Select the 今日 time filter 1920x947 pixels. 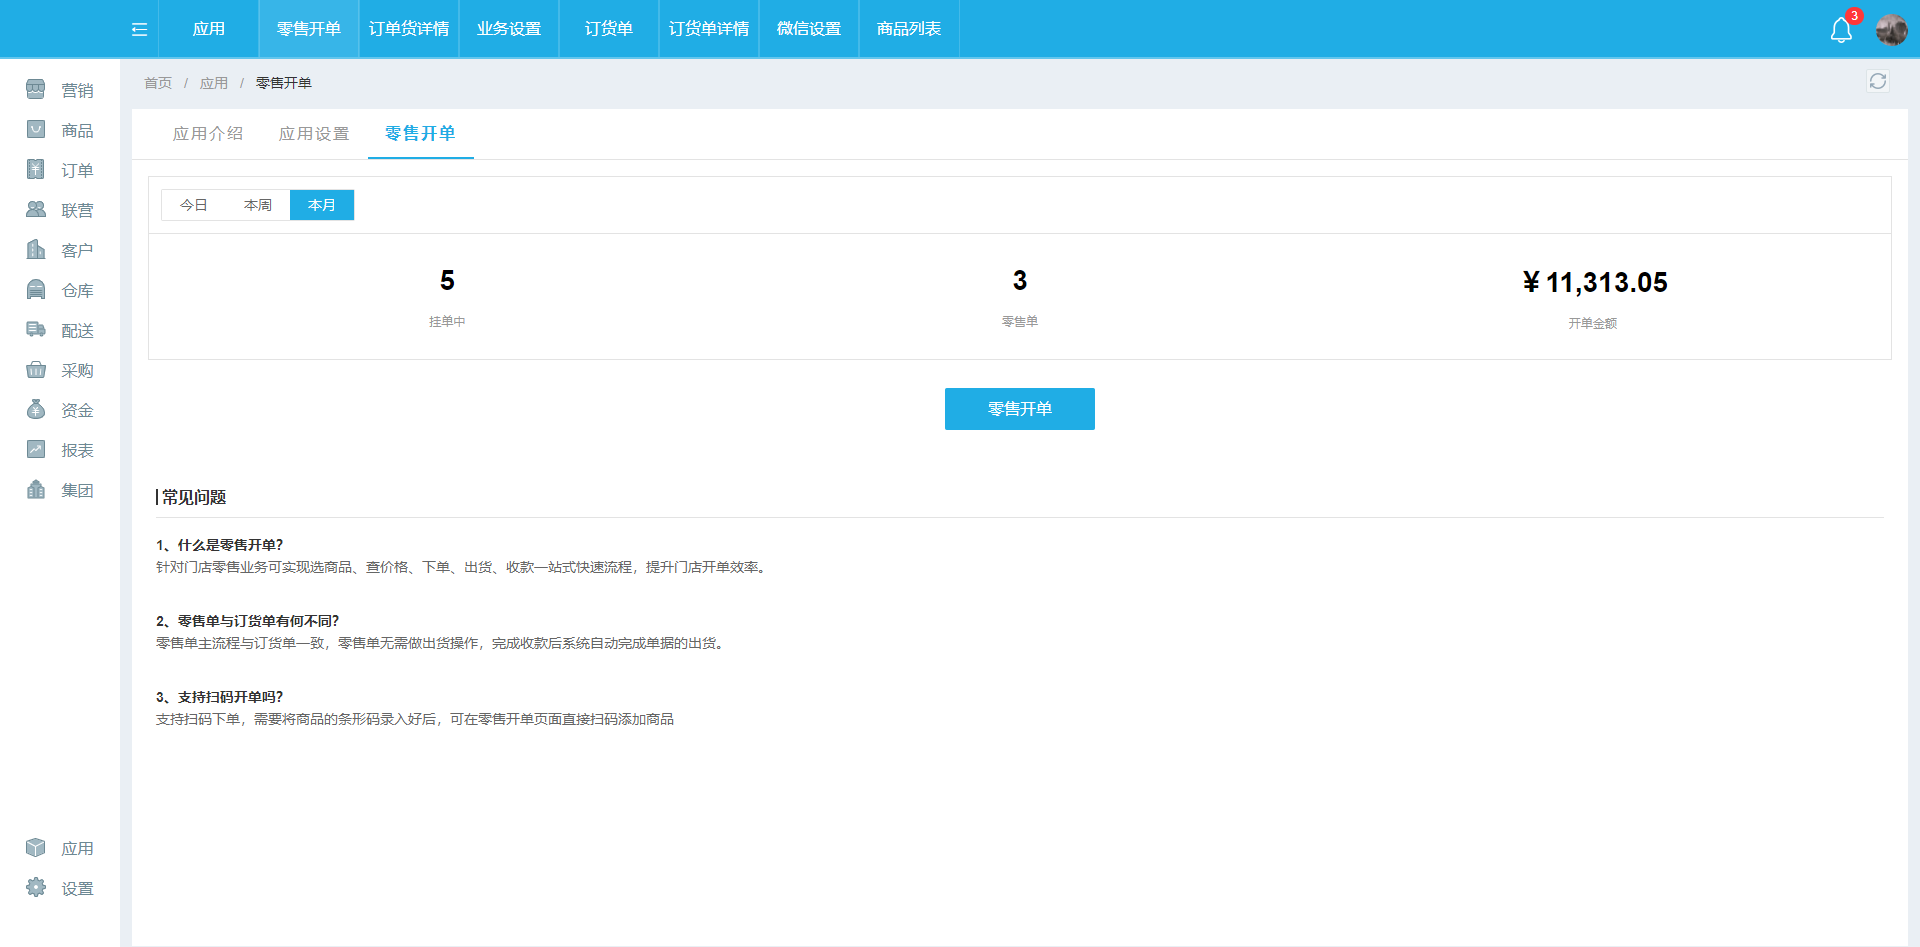tap(193, 205)
